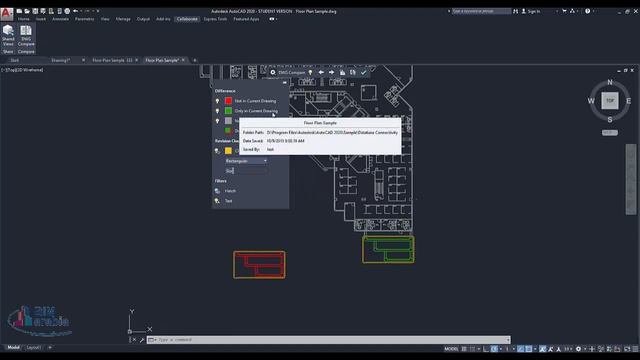Add a new layout with plus
The image size is (640, 360).
[x=50, y=347]
